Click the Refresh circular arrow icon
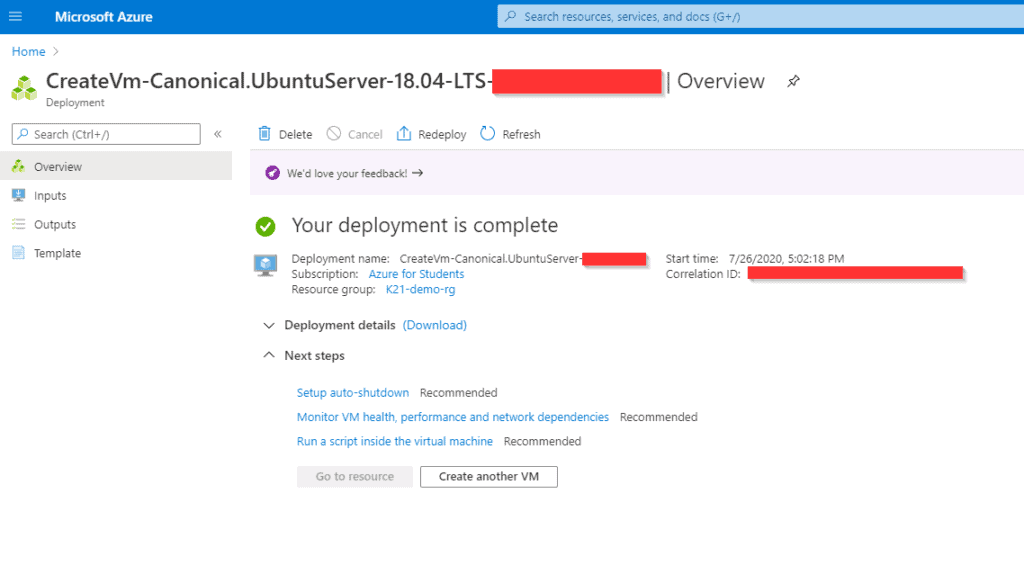 tap(488, 133)
